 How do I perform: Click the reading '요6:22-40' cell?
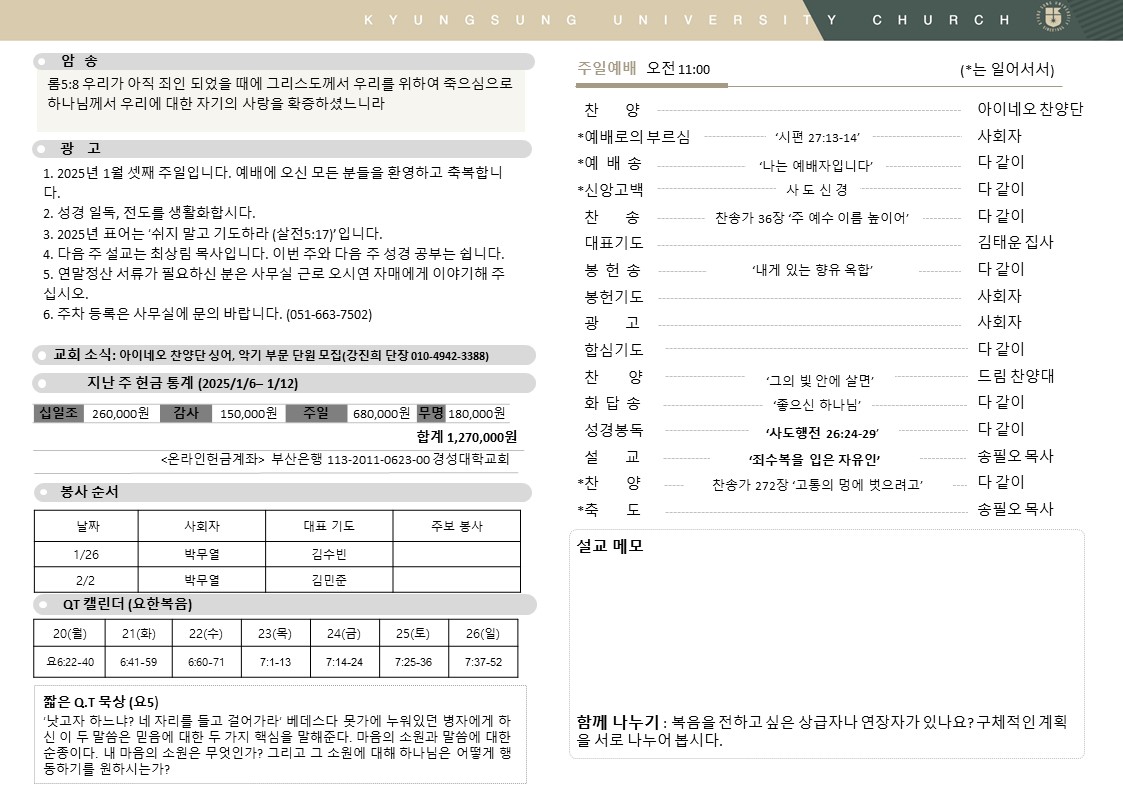point(69,662)
